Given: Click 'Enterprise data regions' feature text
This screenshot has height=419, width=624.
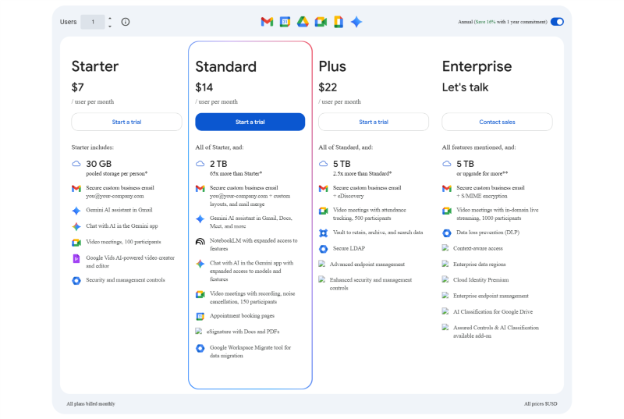Looking at the screenshot, I should tap(479, 264).
